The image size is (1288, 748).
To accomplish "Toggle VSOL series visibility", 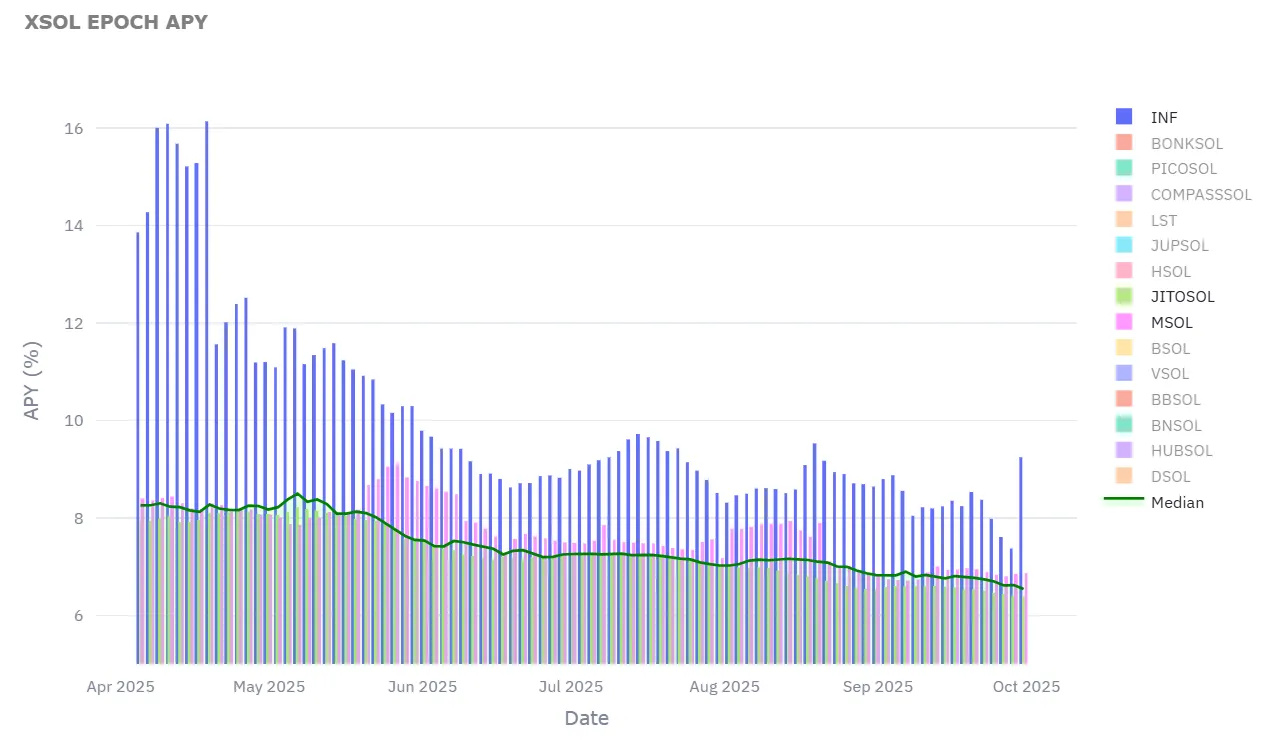I will point(1170,374).
